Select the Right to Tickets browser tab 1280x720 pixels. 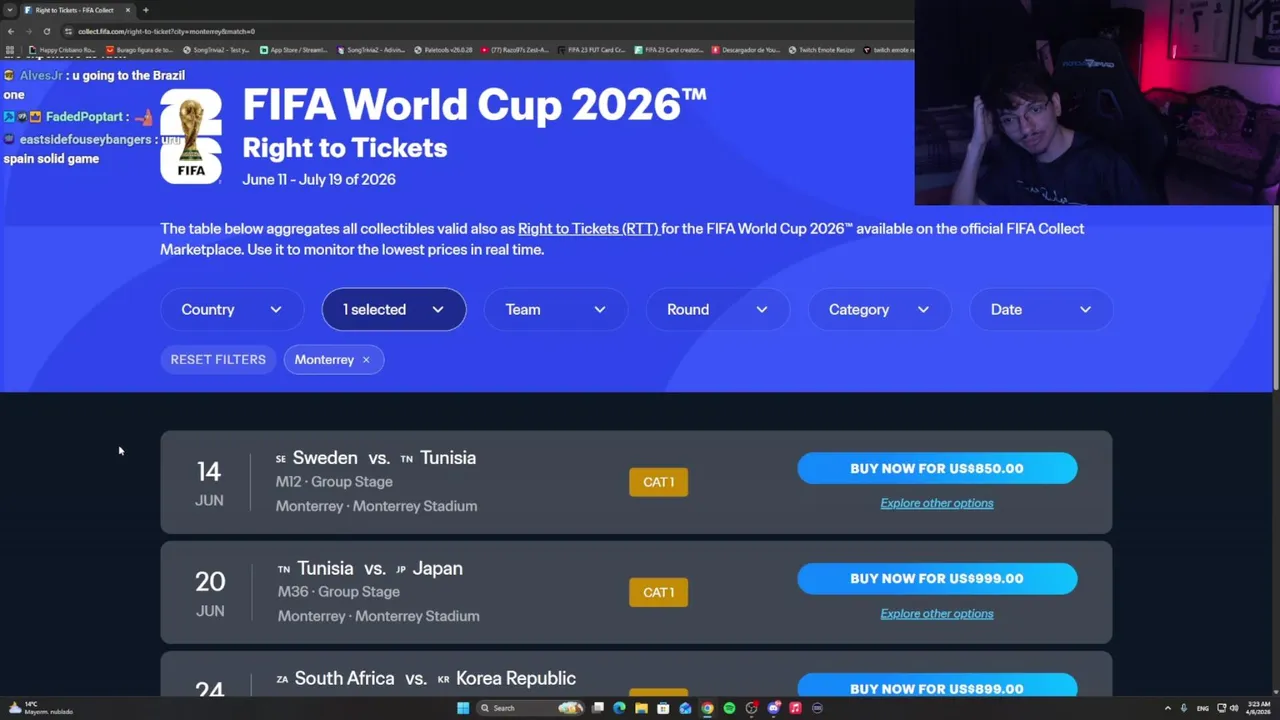point(74,10)
